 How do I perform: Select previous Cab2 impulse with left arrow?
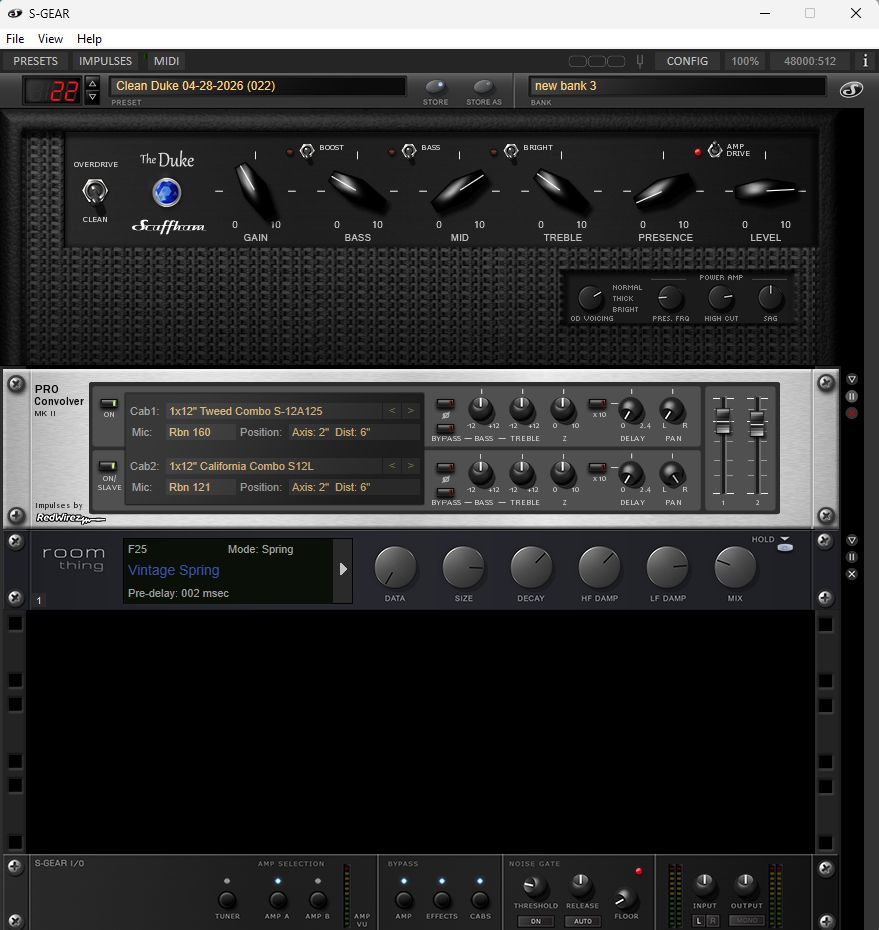(392, 466)
